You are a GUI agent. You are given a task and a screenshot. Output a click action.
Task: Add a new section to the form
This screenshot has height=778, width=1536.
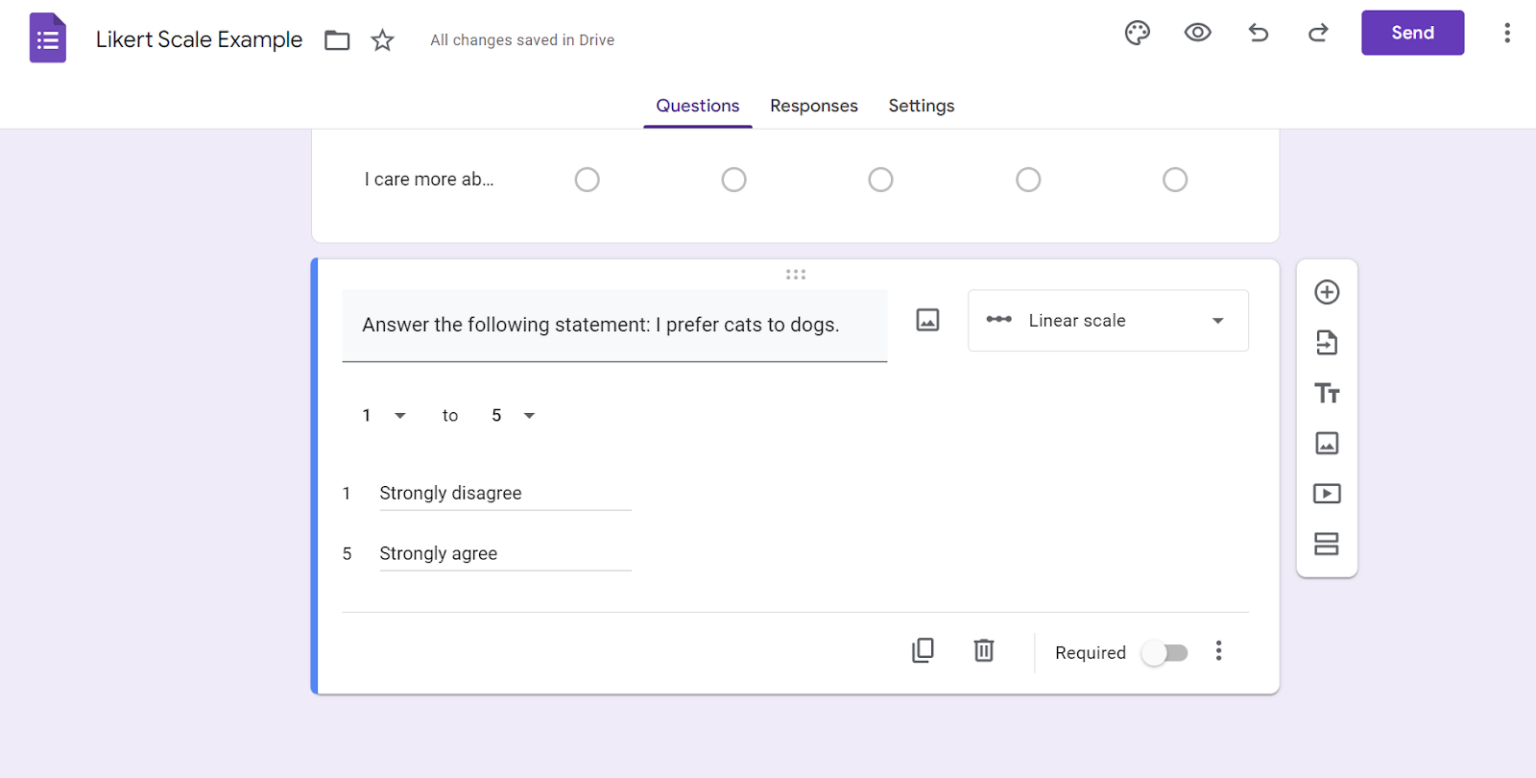[1327, 543]
